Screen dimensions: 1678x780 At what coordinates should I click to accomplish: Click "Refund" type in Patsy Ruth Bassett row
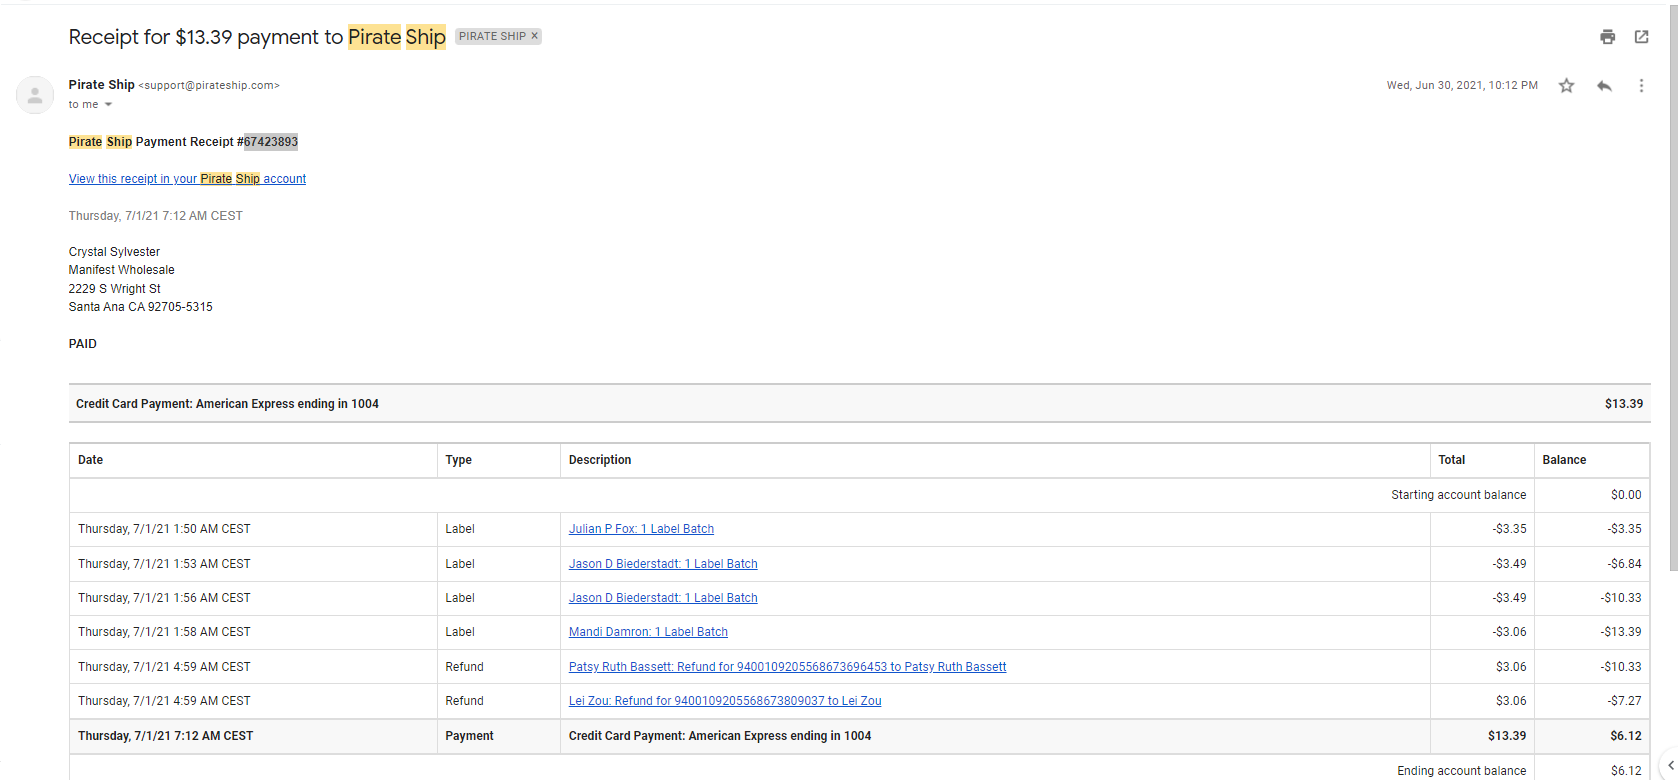coord(464,667)
